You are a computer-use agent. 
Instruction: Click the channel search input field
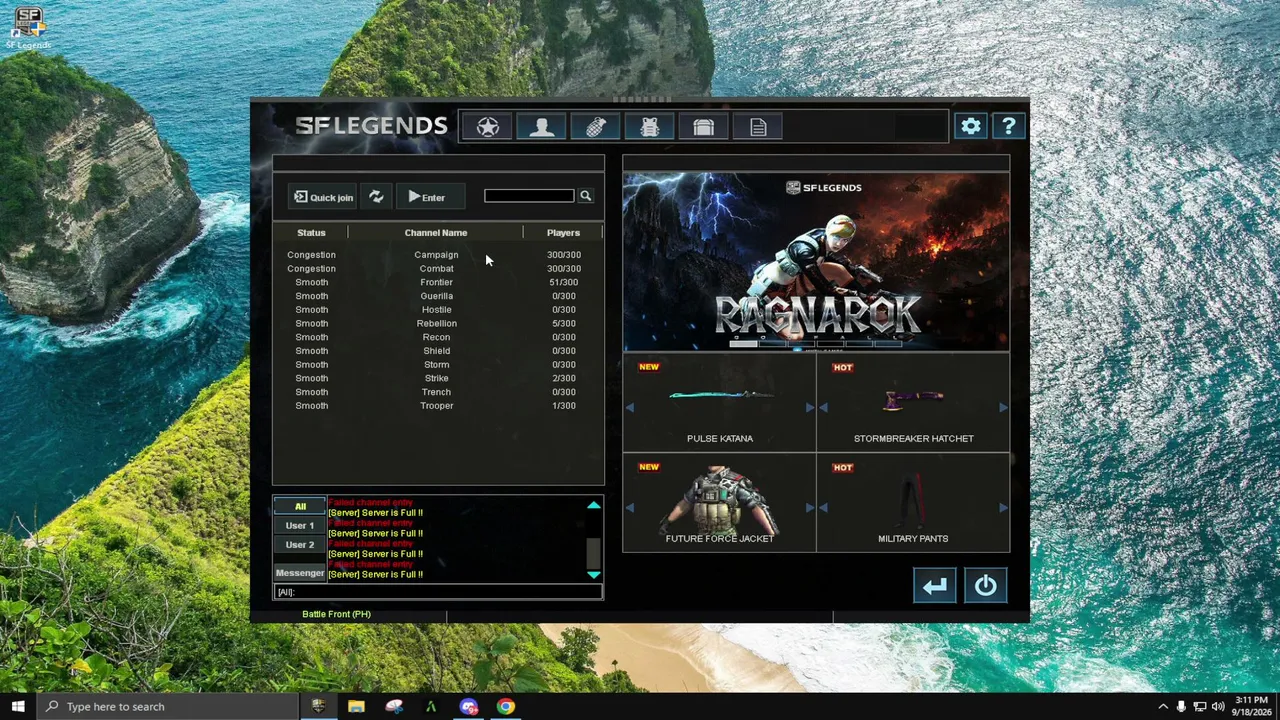[x=529, y=196]
